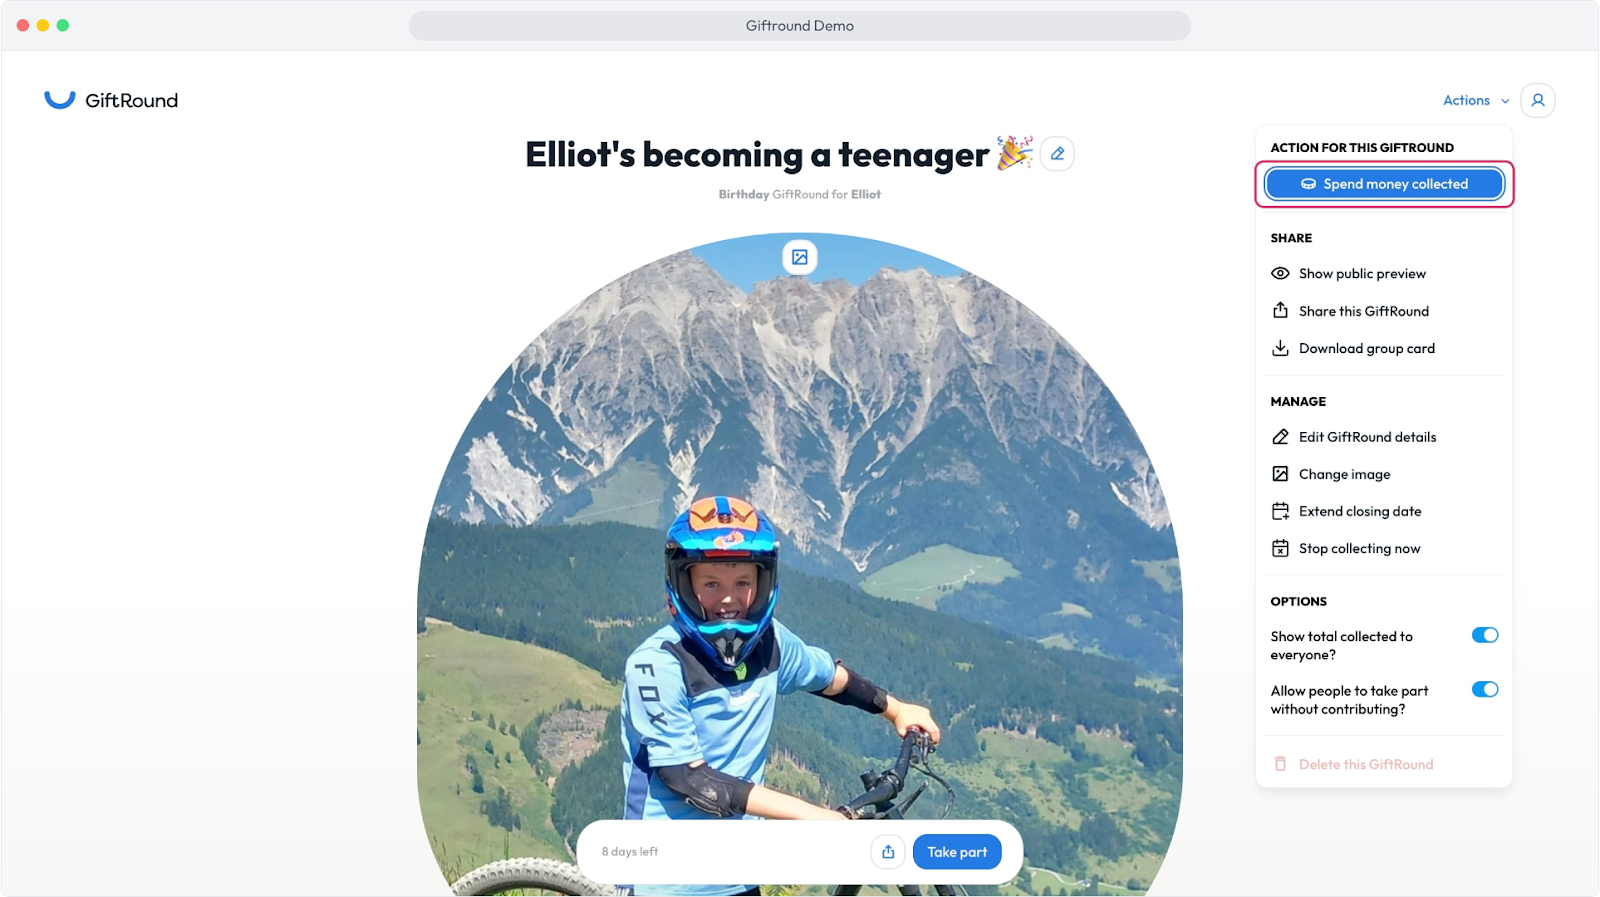
Task: Click the eye icon for public preview
Action: [x=1280, y=273]
